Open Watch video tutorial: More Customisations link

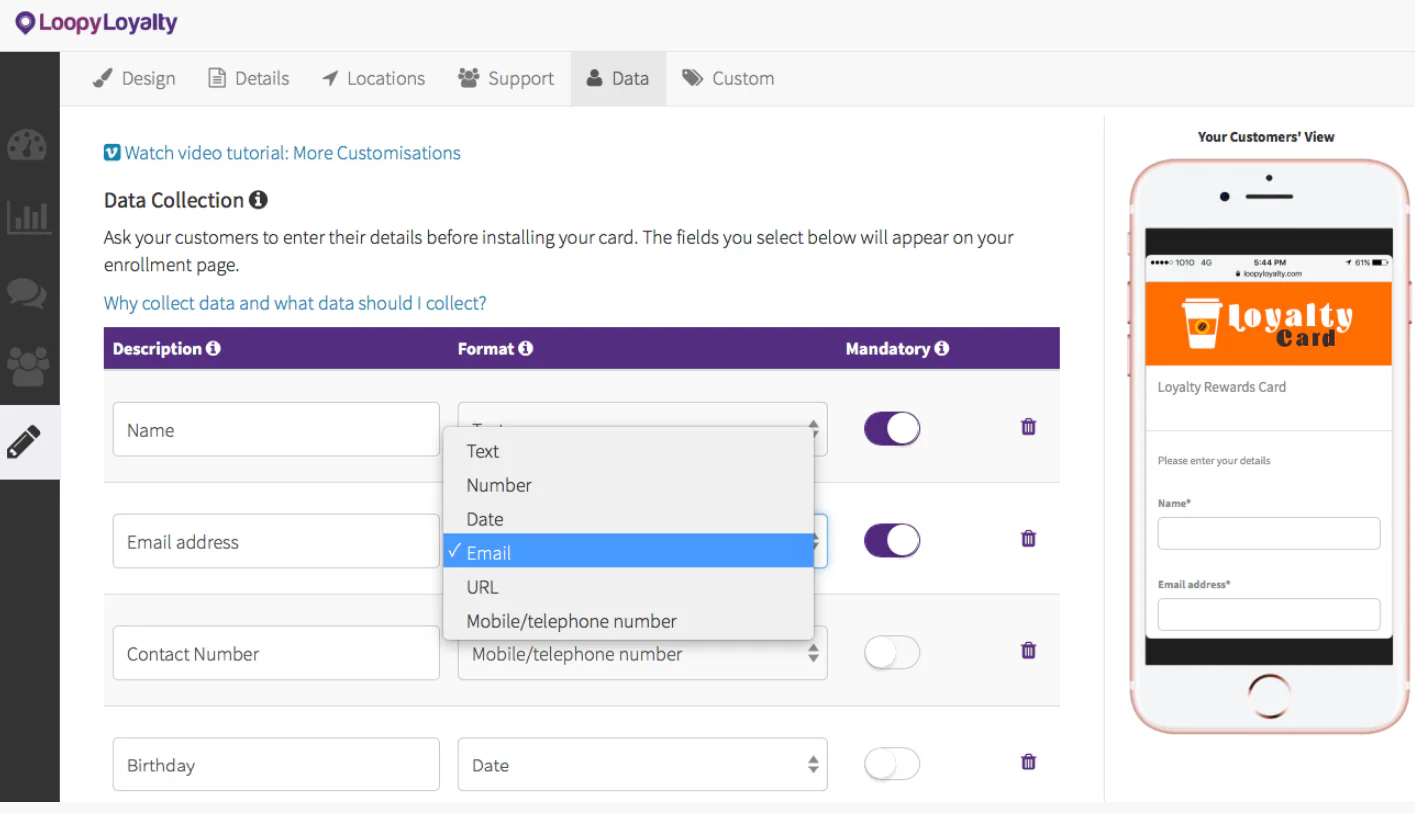coord(292,153)
